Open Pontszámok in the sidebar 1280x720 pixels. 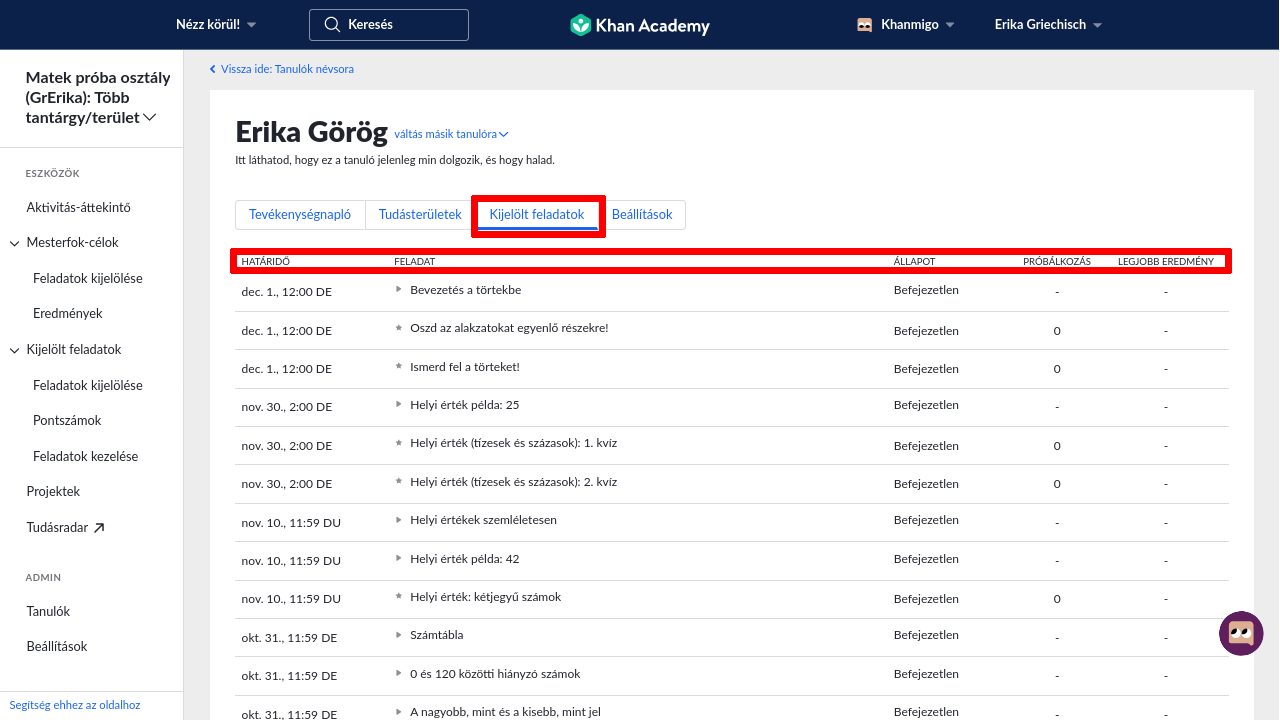[x=67, y=421]
